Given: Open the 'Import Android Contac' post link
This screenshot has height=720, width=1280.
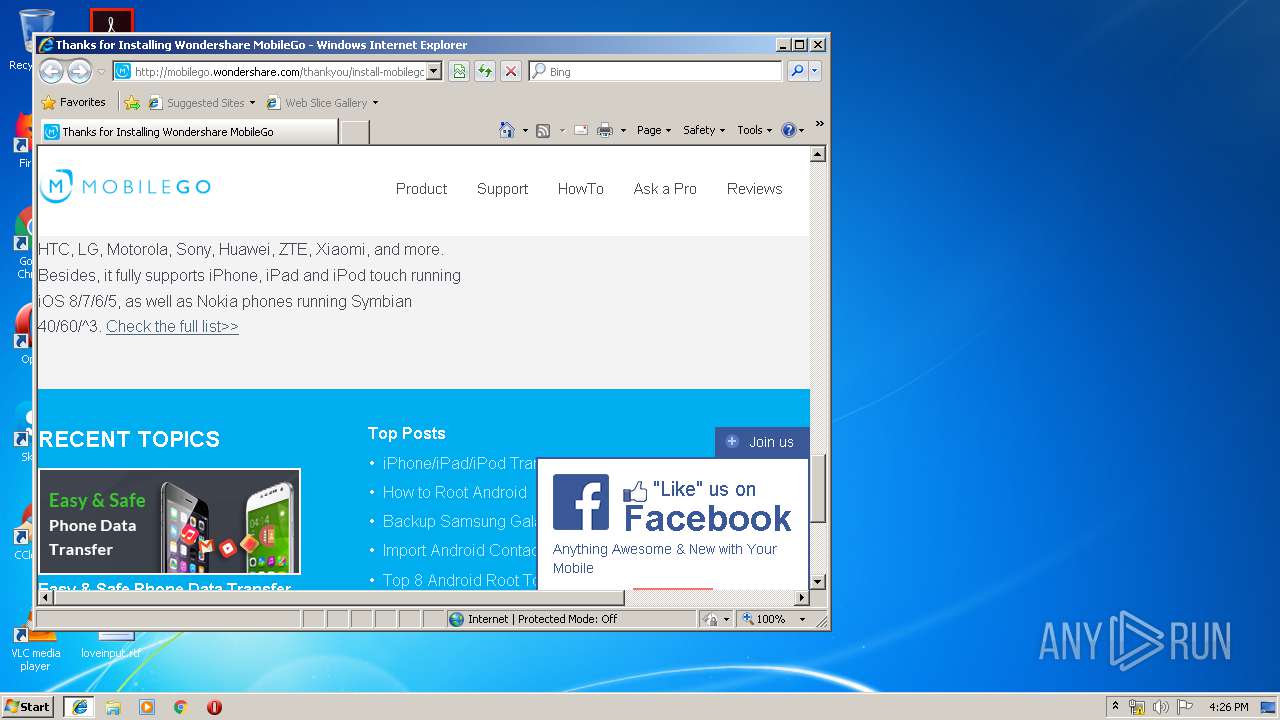Looking at the screenshot, I should coord(460,550).
